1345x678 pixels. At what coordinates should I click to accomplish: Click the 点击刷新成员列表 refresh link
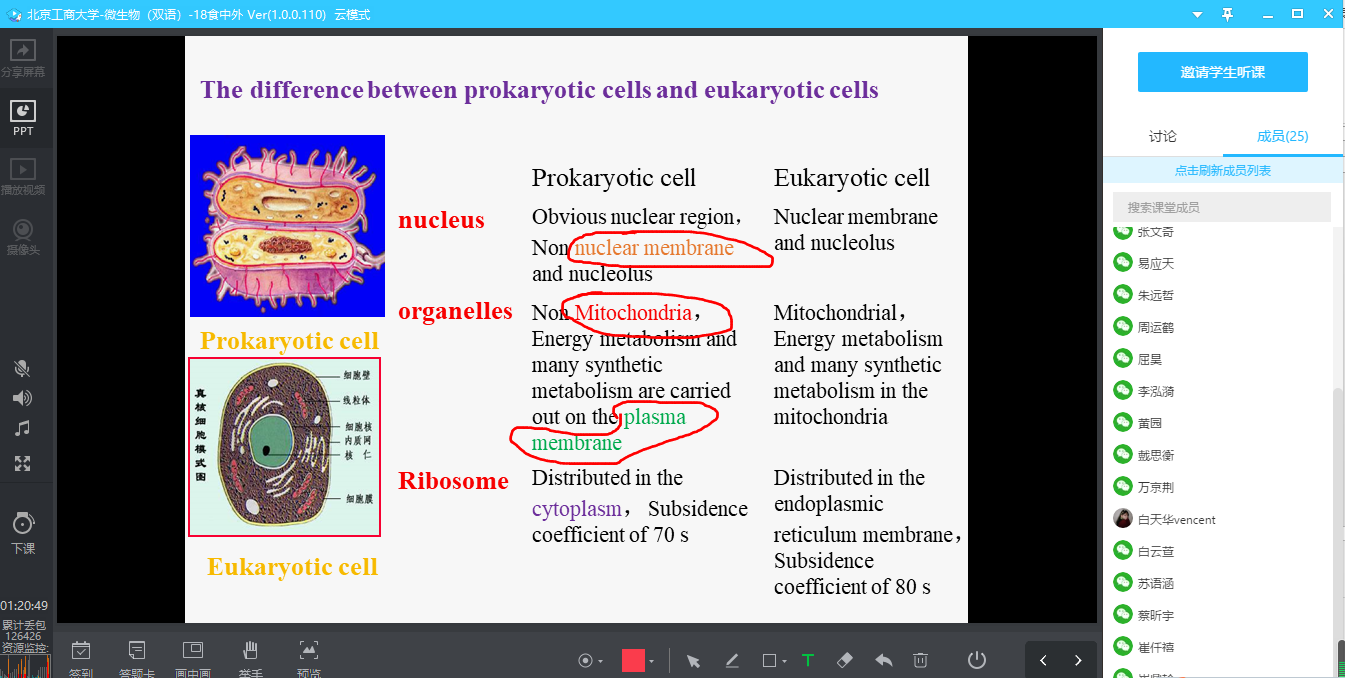(x=1222, y=171)
